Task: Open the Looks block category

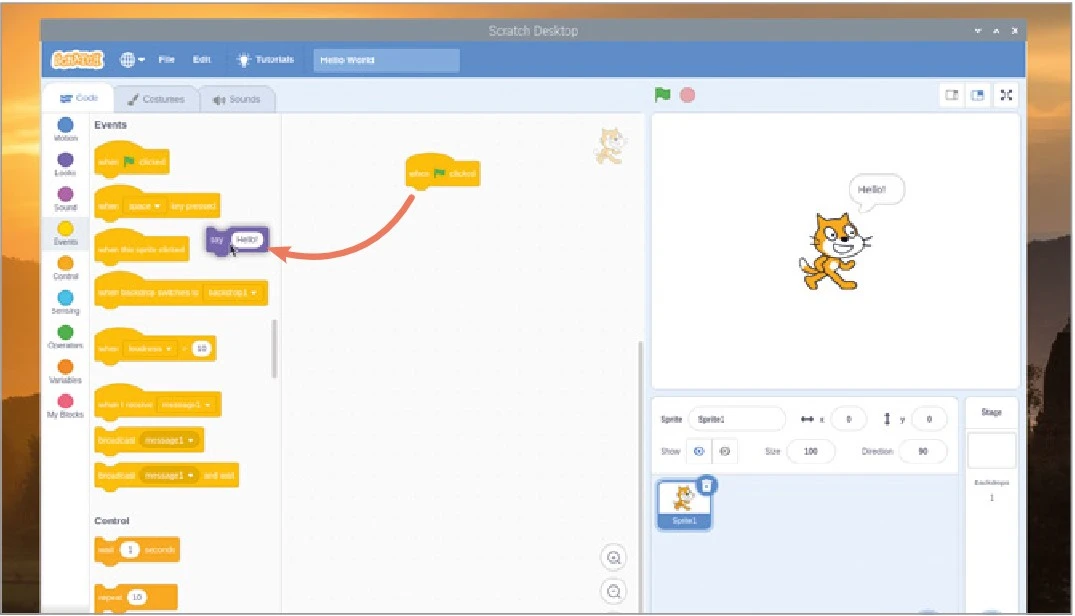Action: pyautogui.click(x=66, y=161)
